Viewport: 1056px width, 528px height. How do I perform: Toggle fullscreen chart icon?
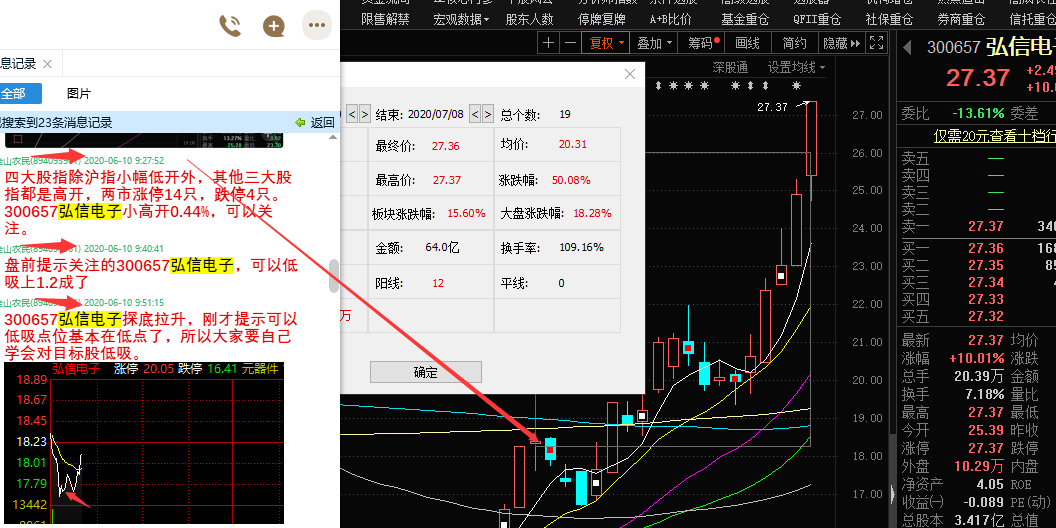877,43
